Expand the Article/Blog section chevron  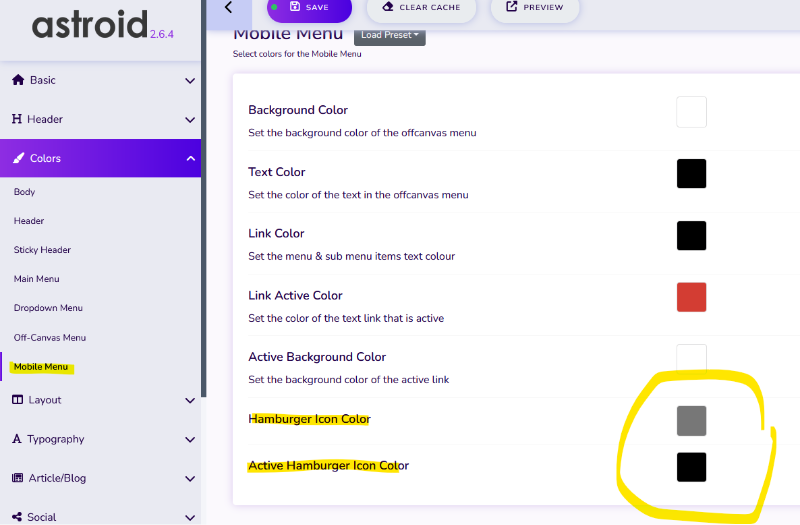(190, 479)
